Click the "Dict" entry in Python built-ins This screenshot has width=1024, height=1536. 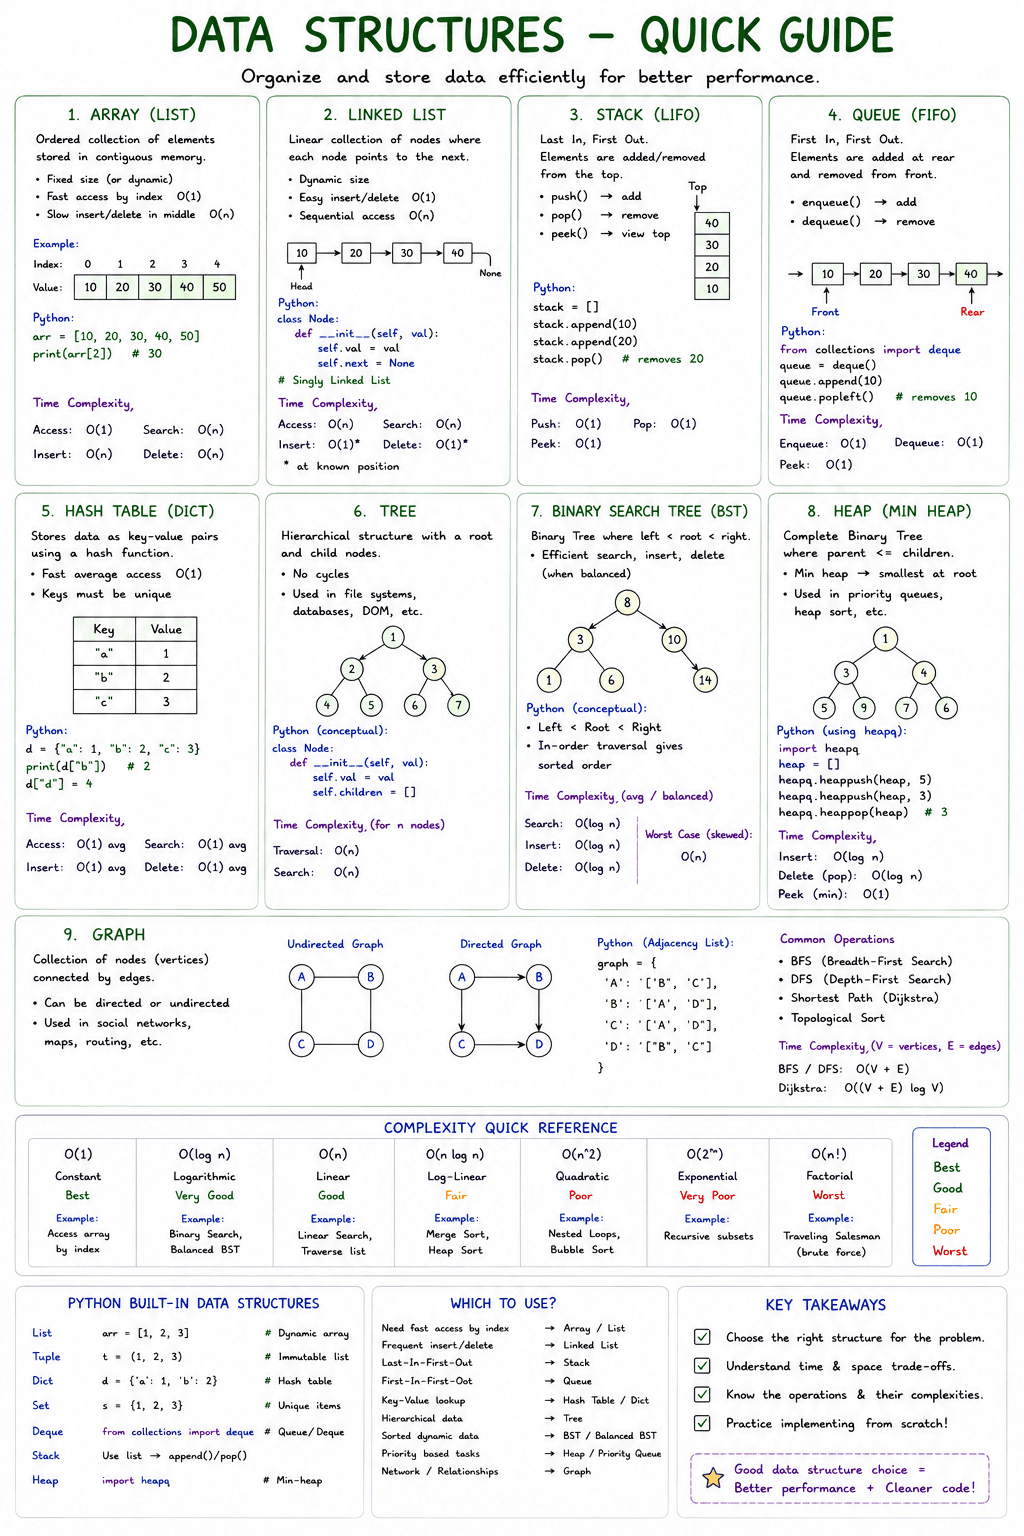coord(42,1380)
